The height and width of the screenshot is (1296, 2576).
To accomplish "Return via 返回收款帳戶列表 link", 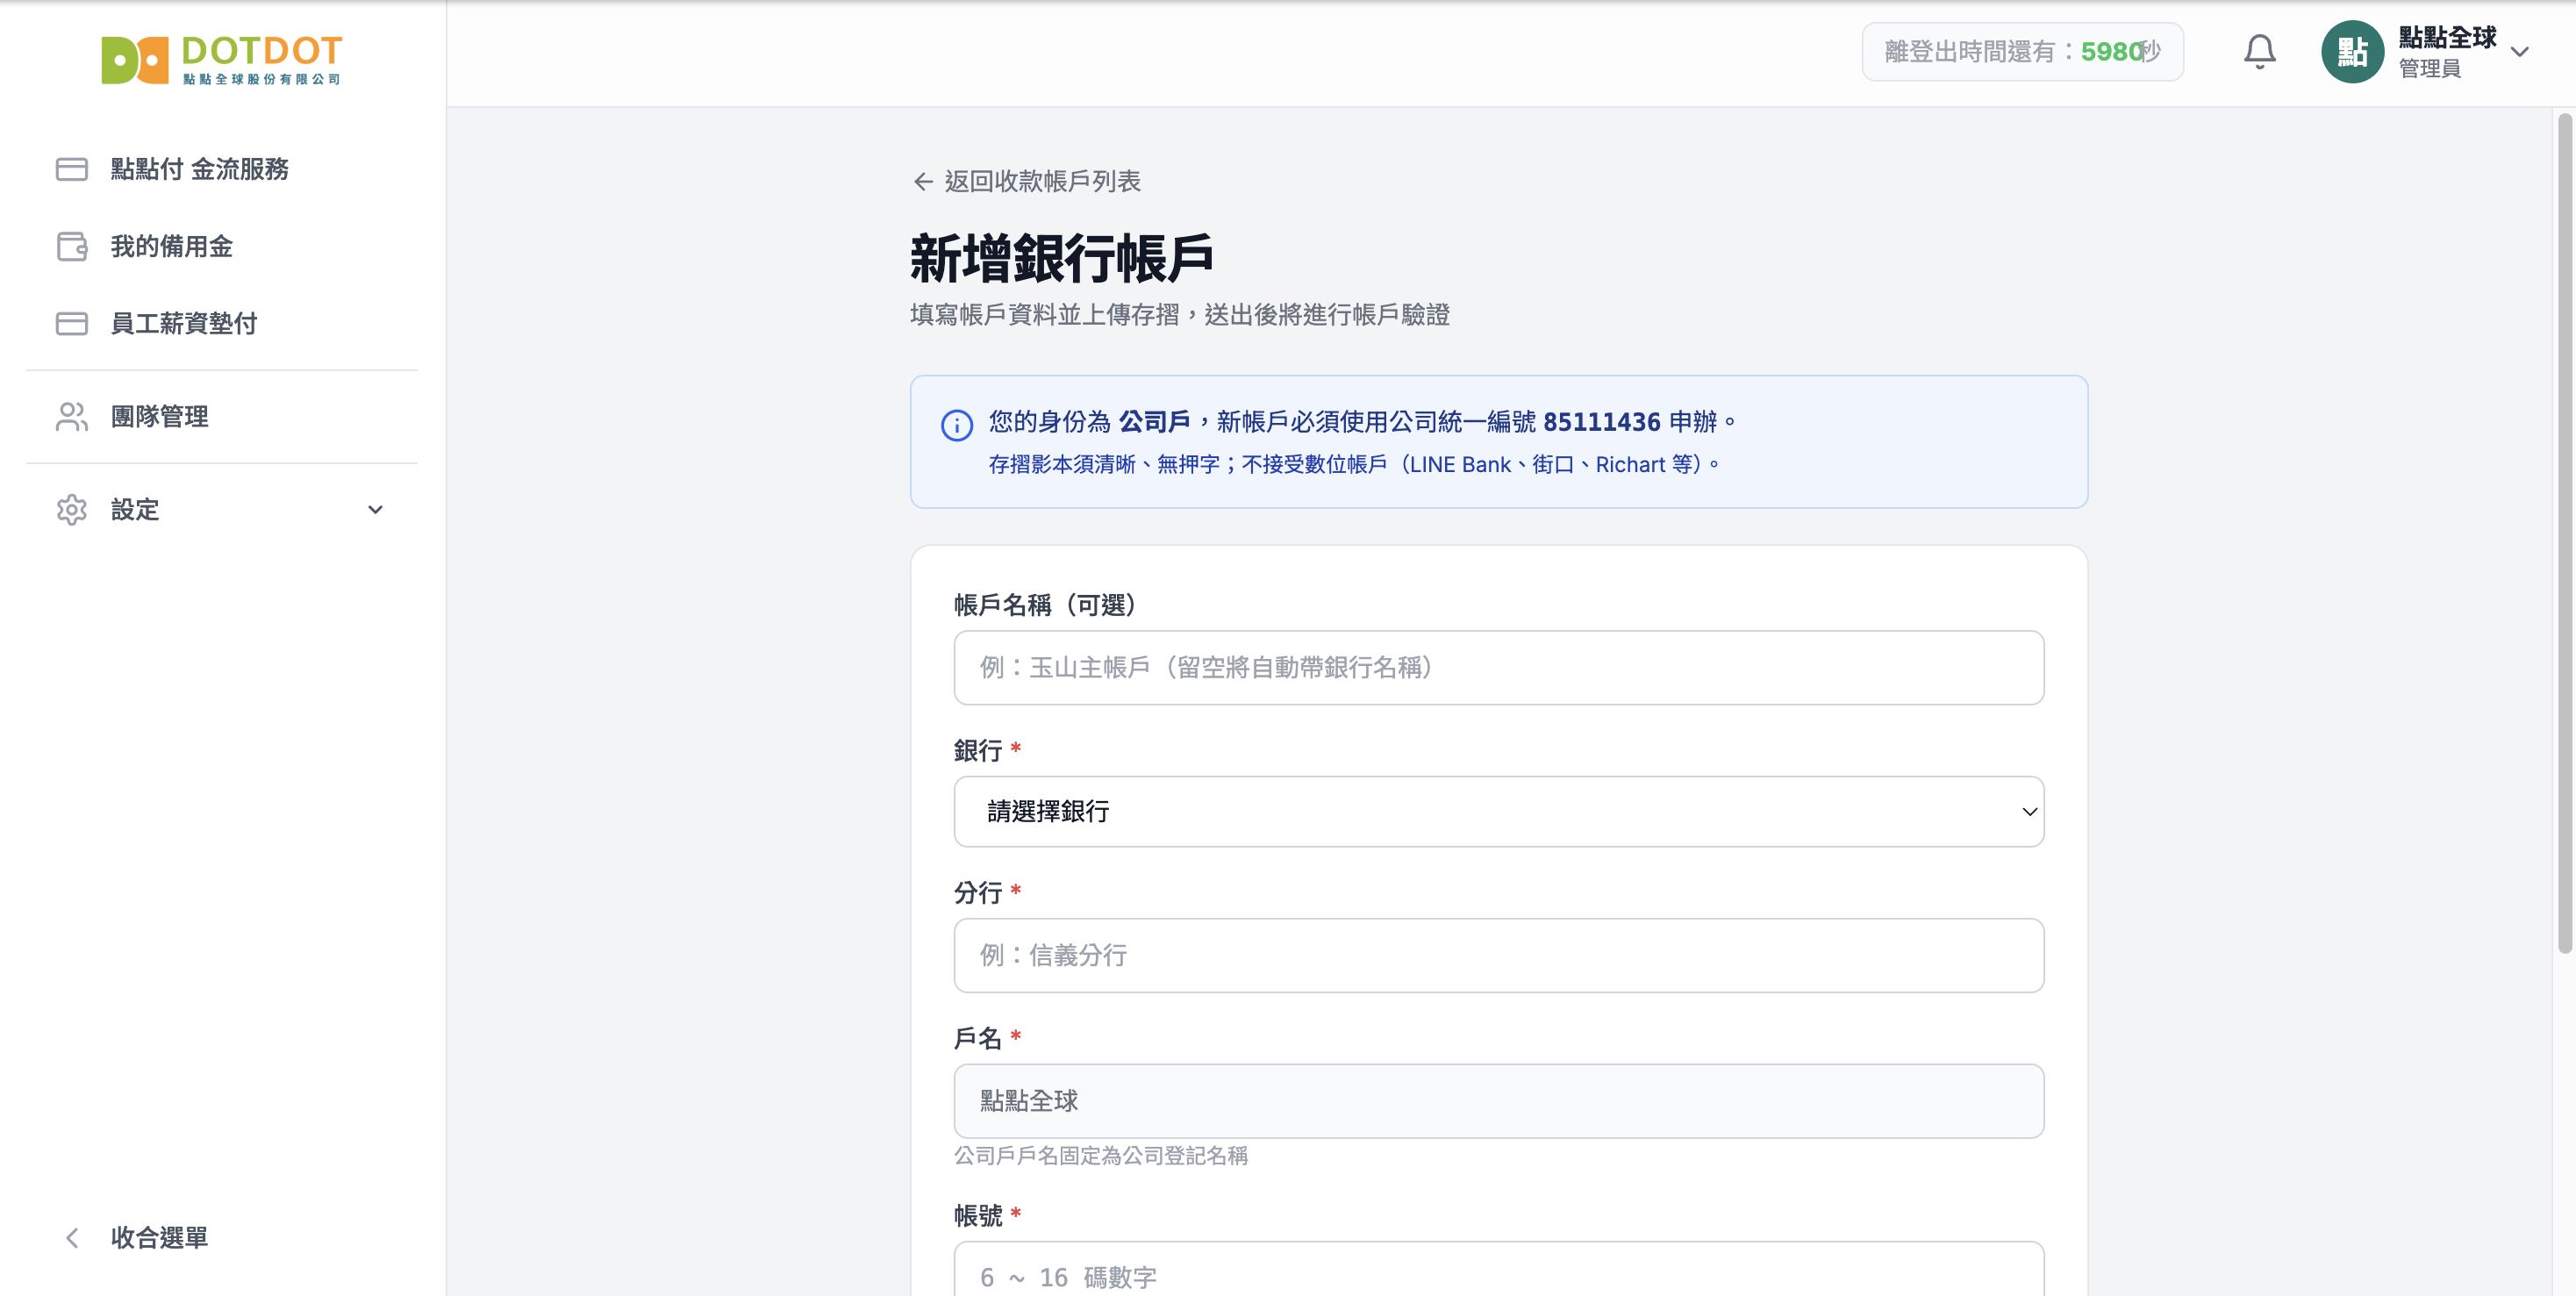I will pos(1027,181).
